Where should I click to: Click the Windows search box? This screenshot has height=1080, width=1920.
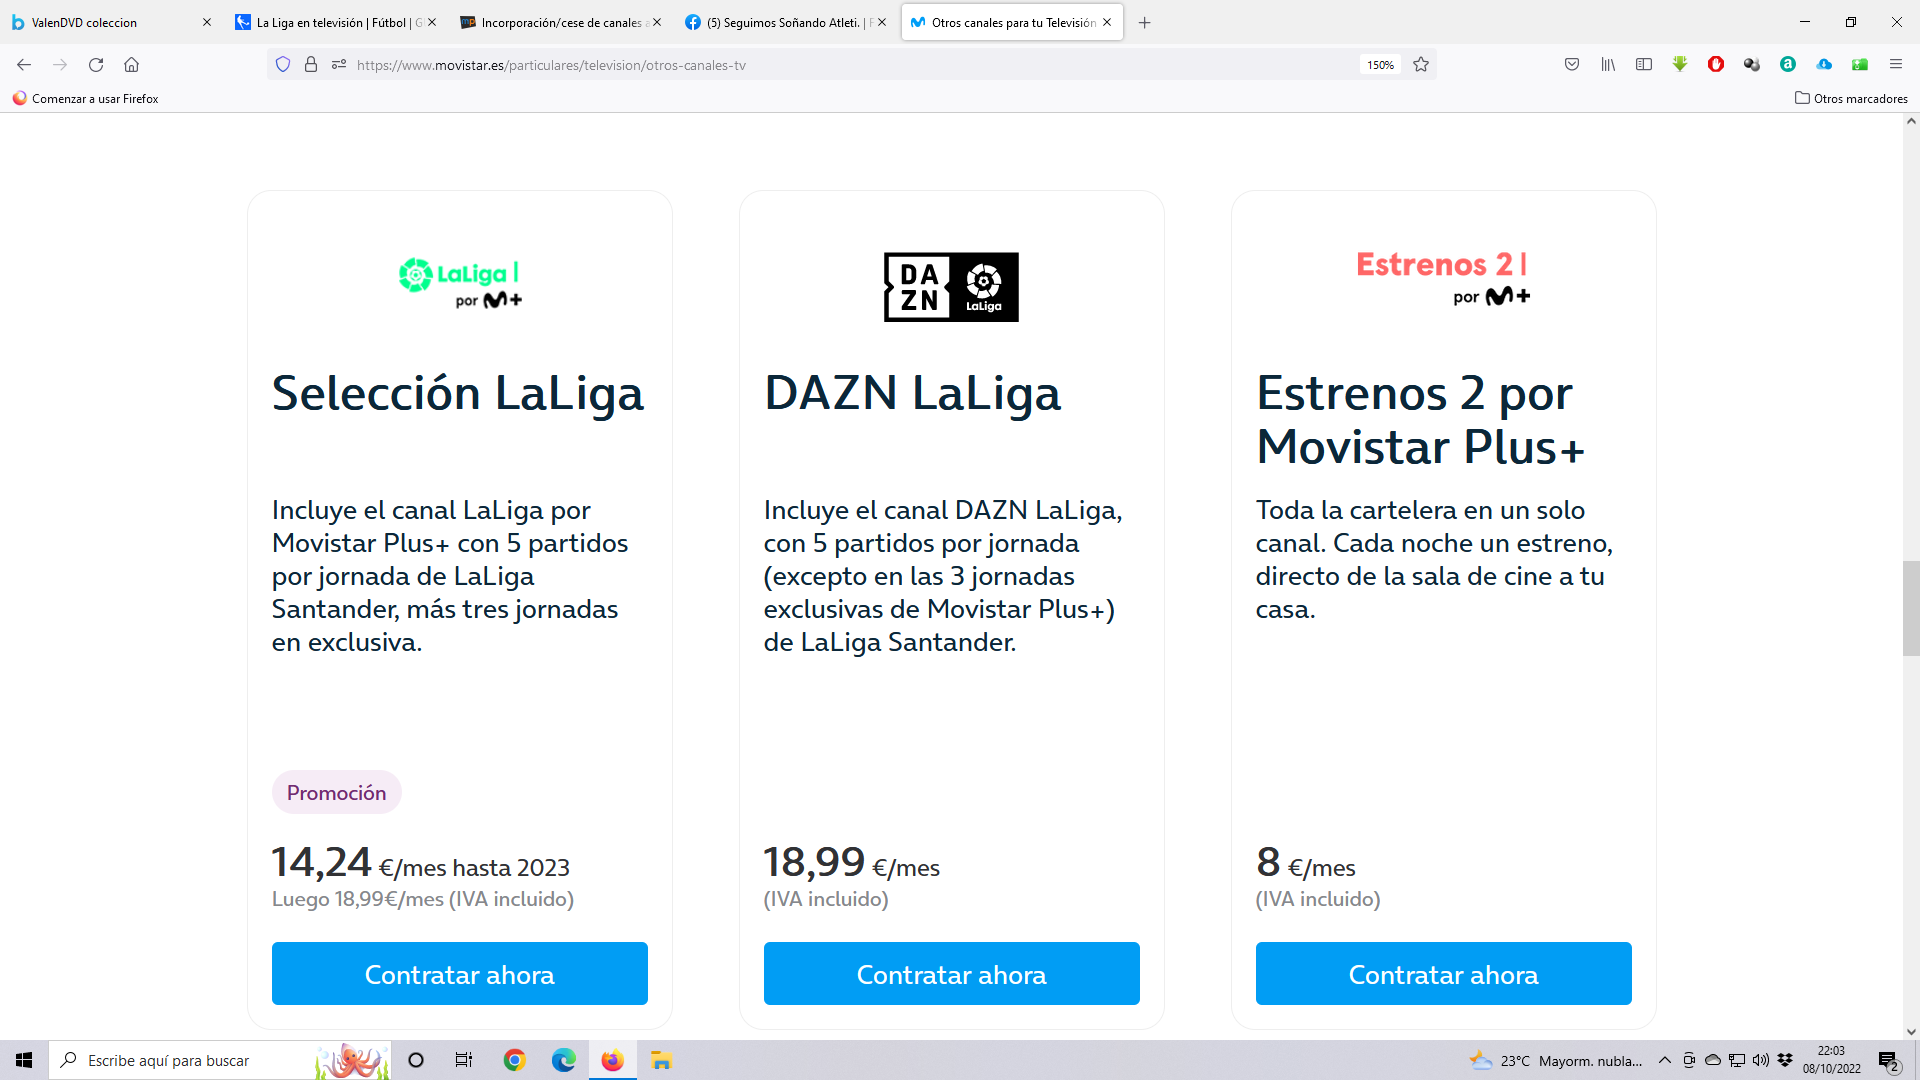[218, 1060]
